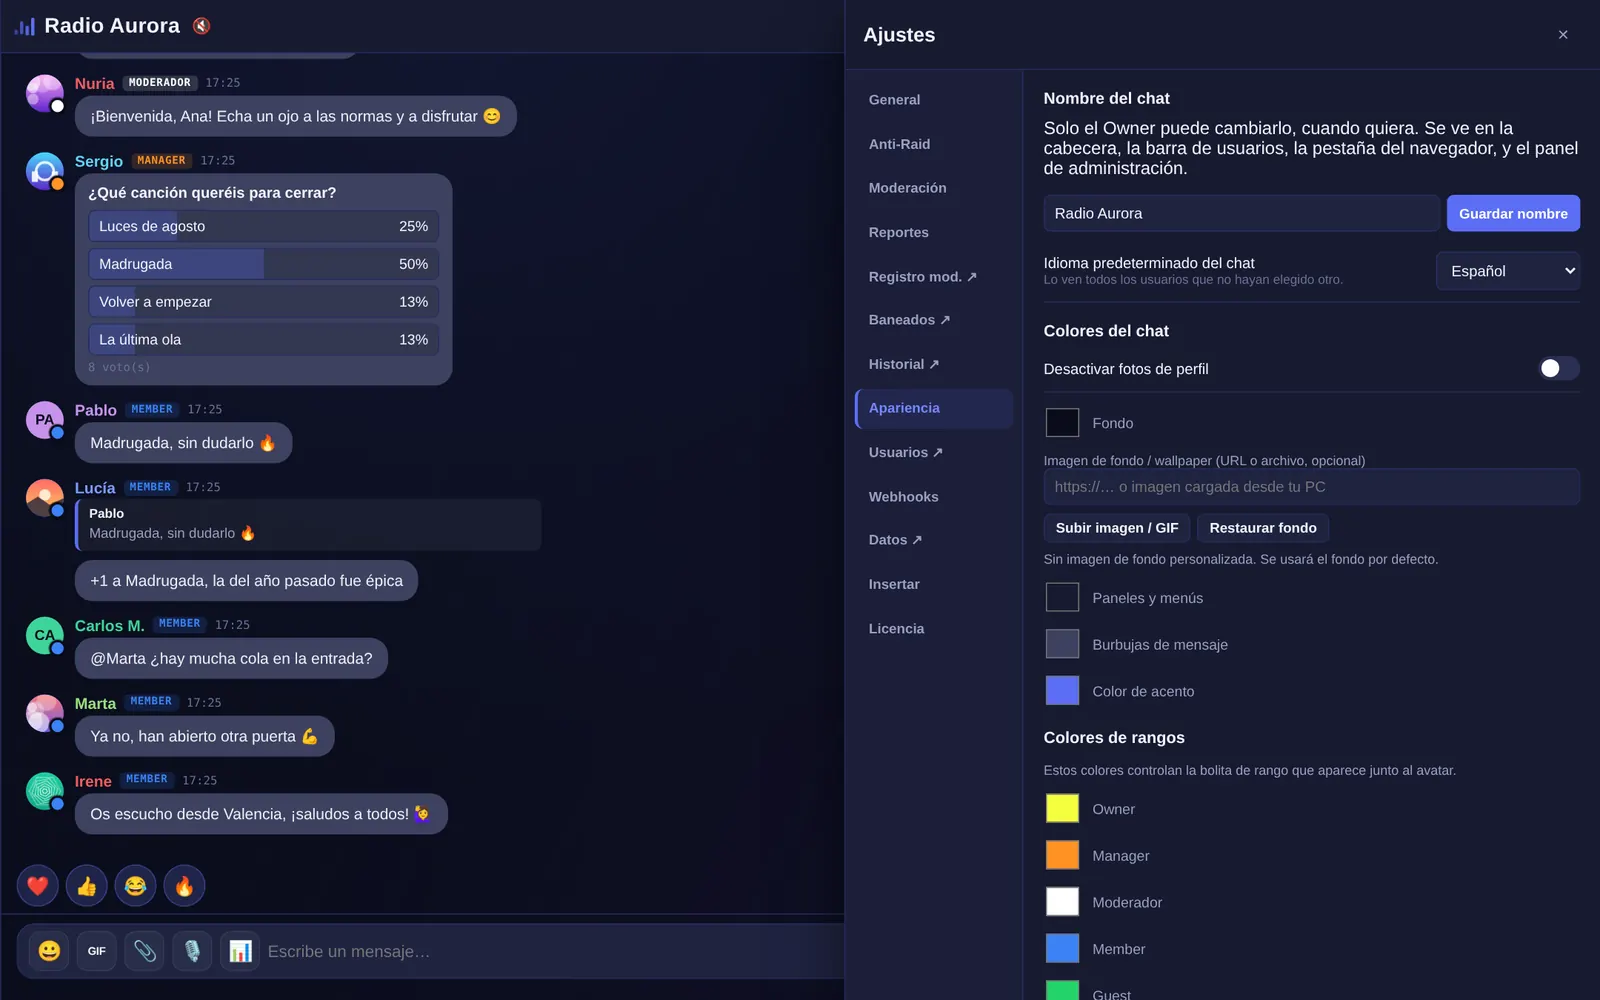Open the GIF picker
The height and width of the screenshot is (1000, 1600).
click(97, 951)
